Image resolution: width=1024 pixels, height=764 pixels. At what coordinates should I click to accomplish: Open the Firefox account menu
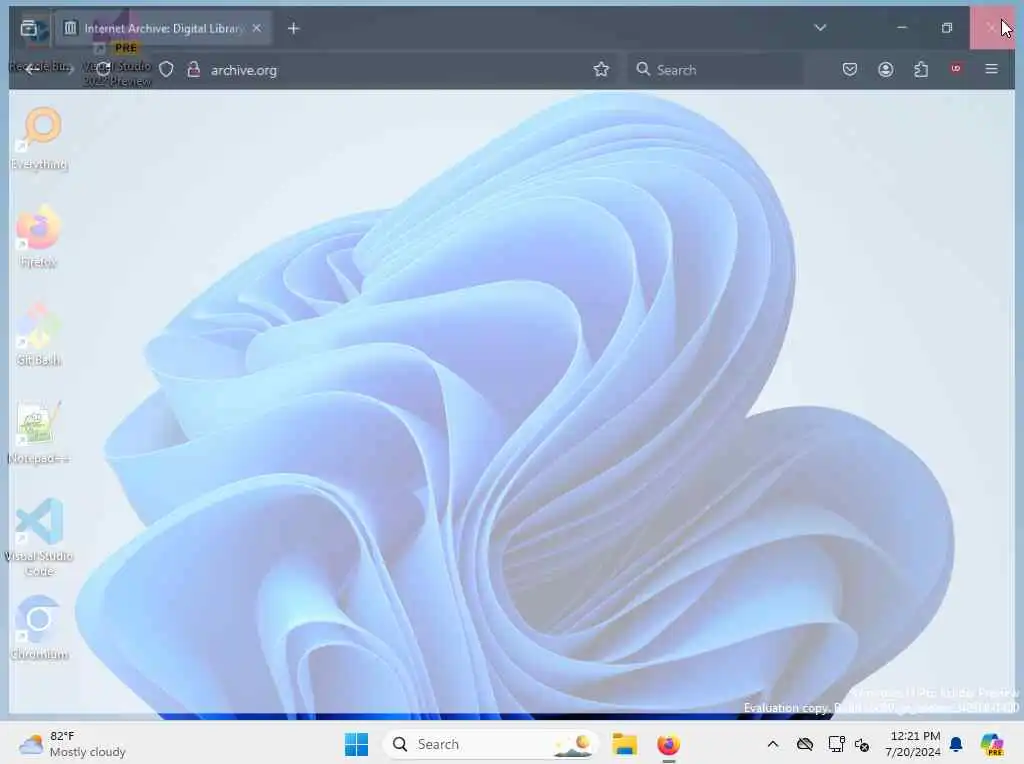886,69
